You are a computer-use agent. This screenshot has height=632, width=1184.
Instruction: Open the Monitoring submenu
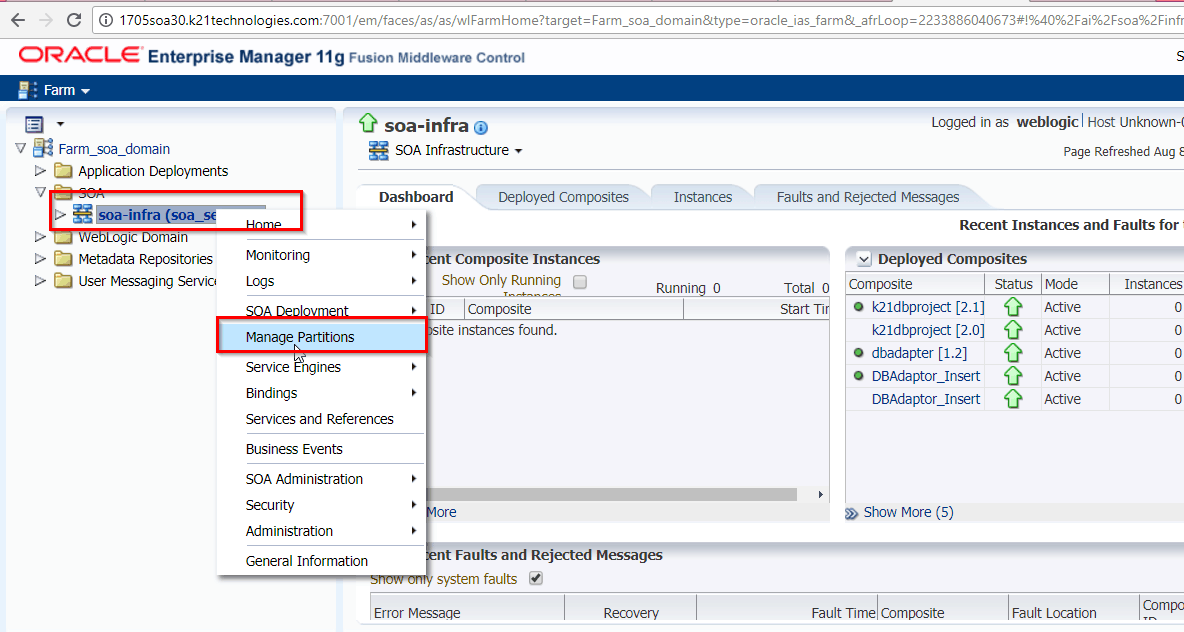322,255
